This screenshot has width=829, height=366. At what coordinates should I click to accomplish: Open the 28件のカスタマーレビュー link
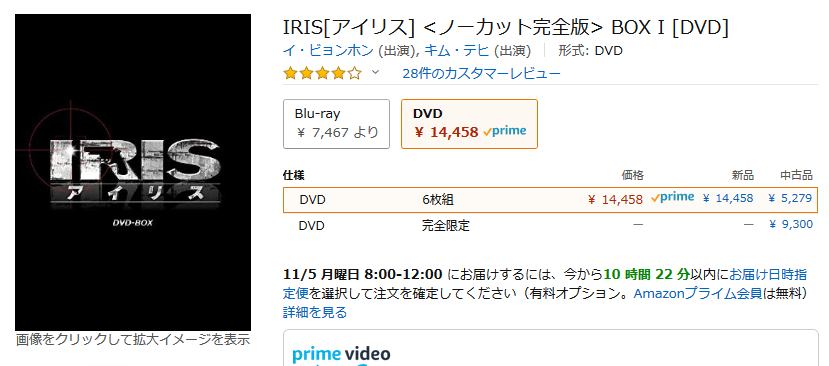481,73
